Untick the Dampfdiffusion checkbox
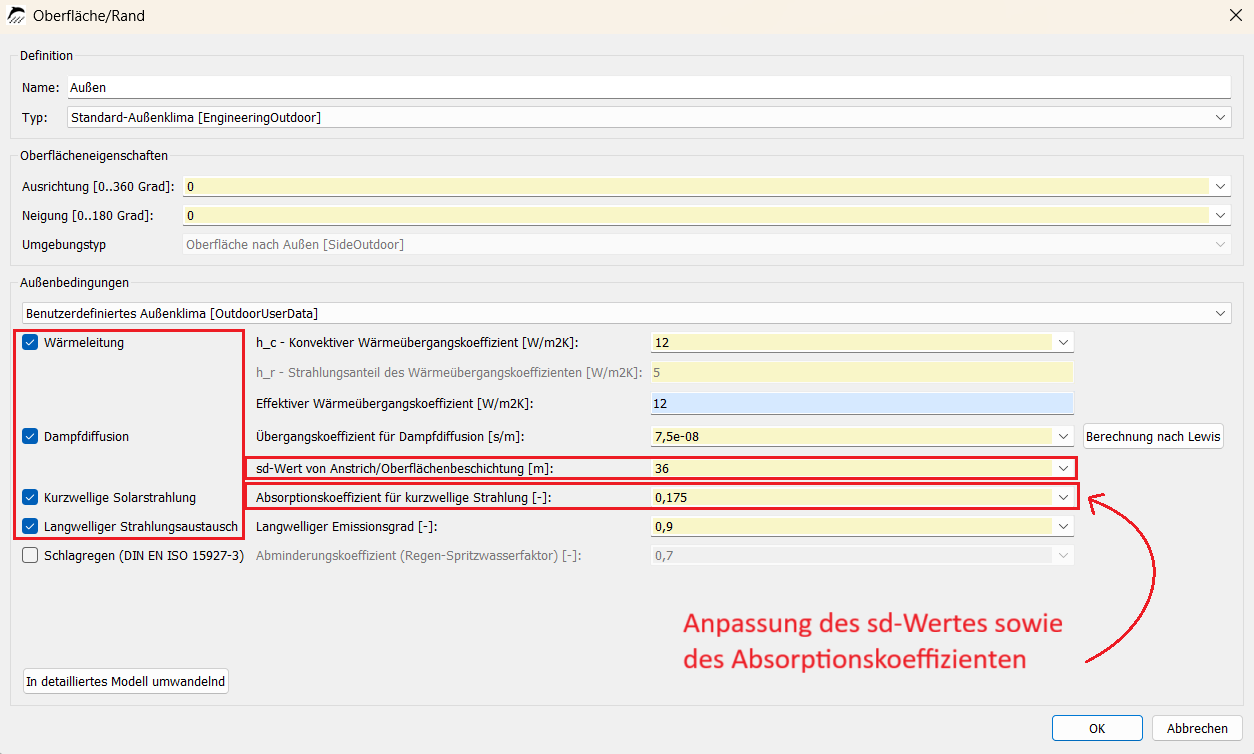 (30, 436)
